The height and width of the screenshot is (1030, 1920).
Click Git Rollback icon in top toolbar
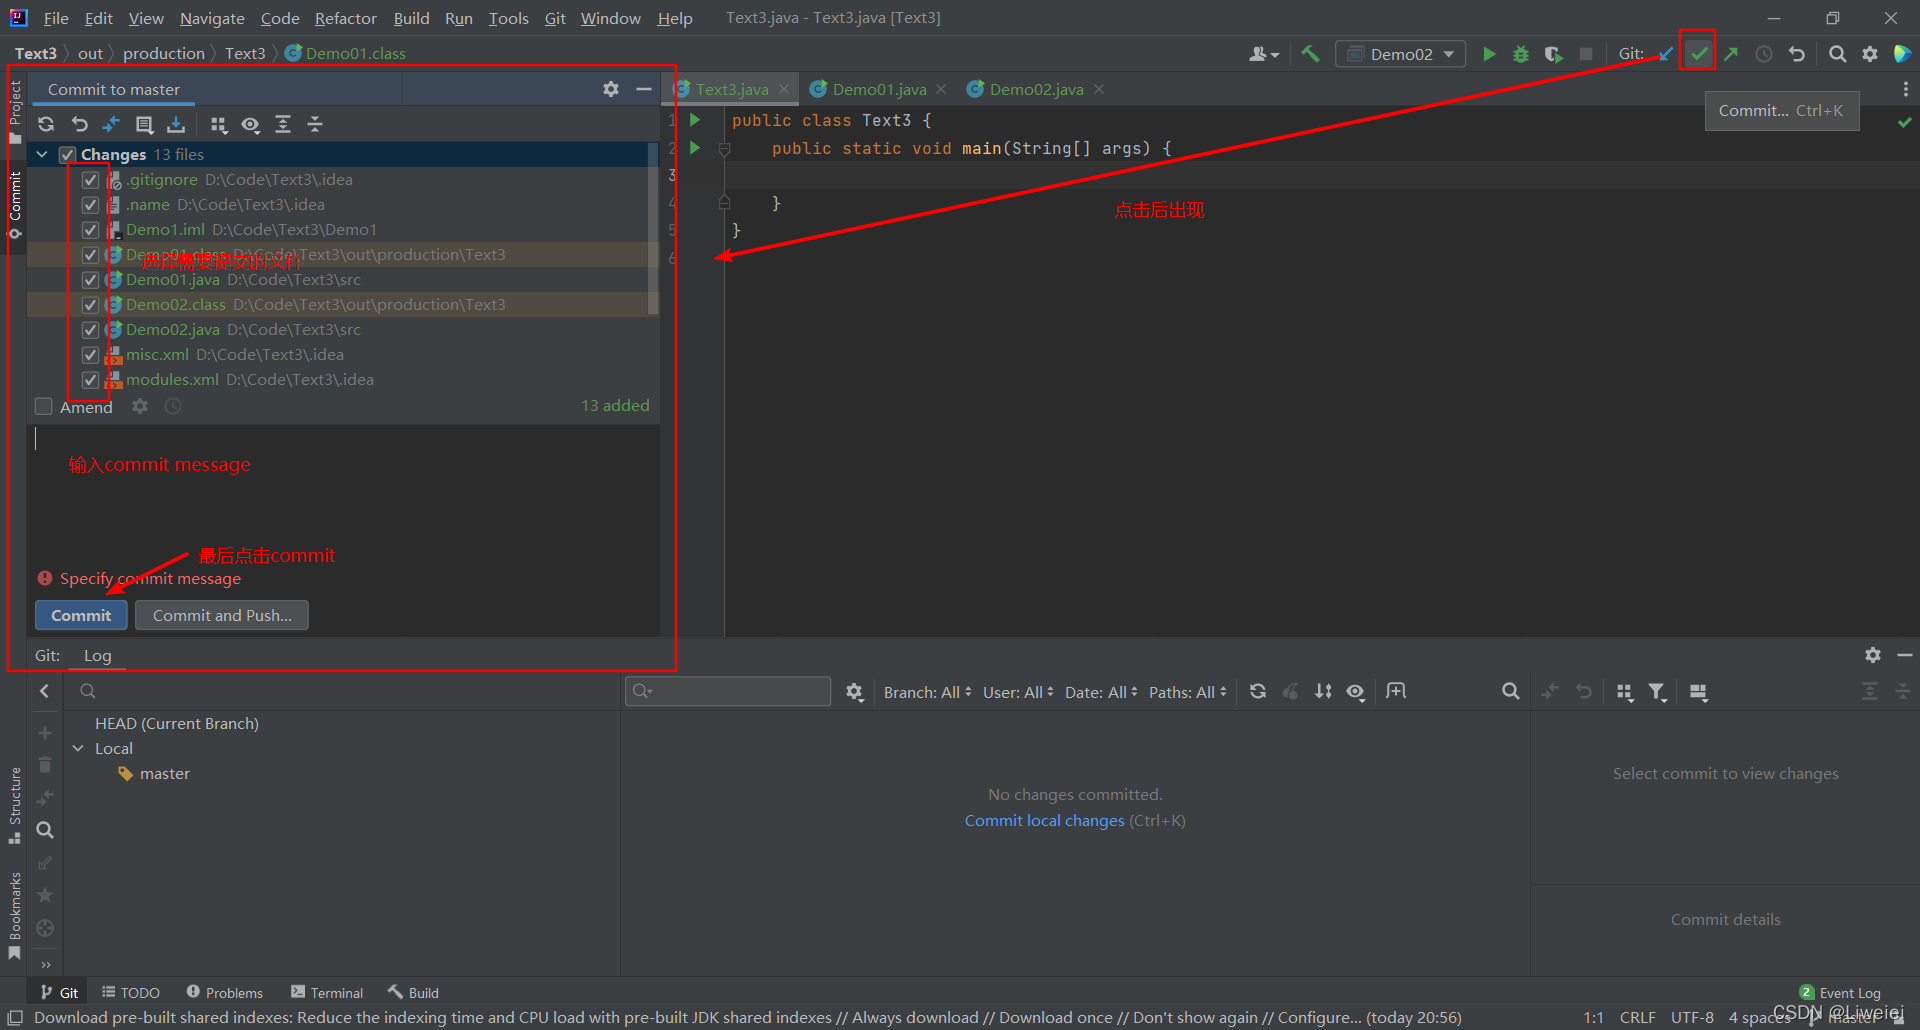tap(1797, 54)
